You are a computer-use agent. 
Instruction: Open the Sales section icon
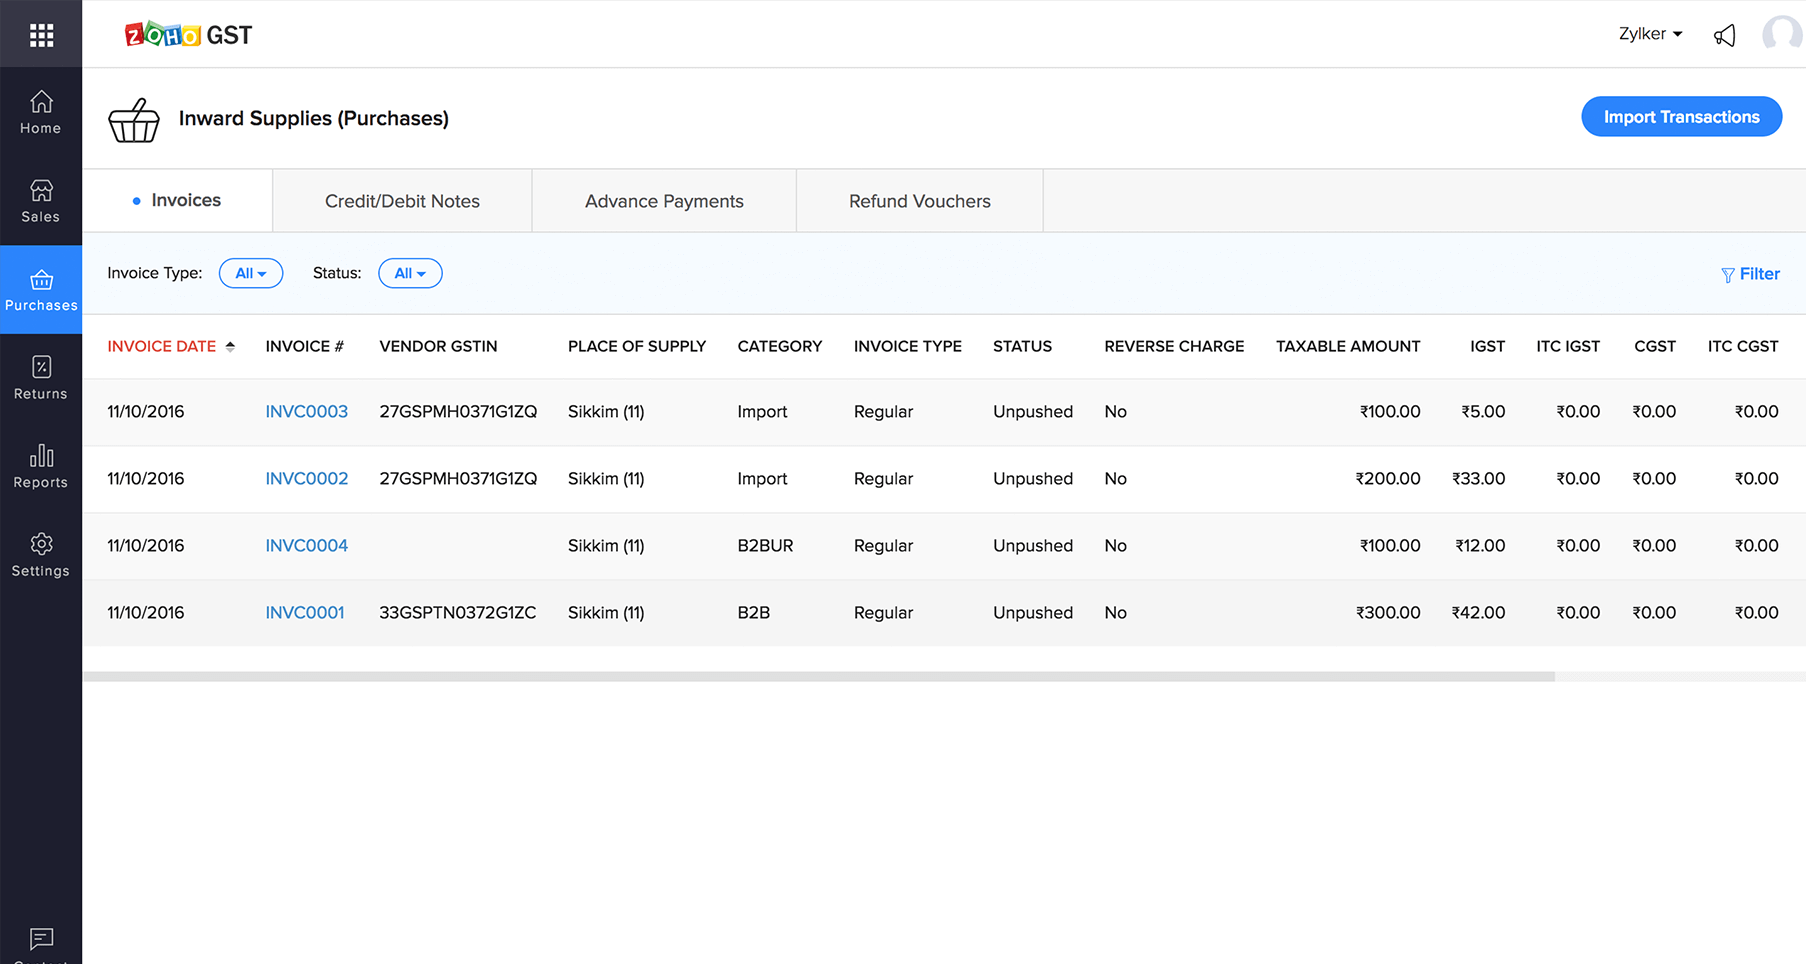point(41,201)
